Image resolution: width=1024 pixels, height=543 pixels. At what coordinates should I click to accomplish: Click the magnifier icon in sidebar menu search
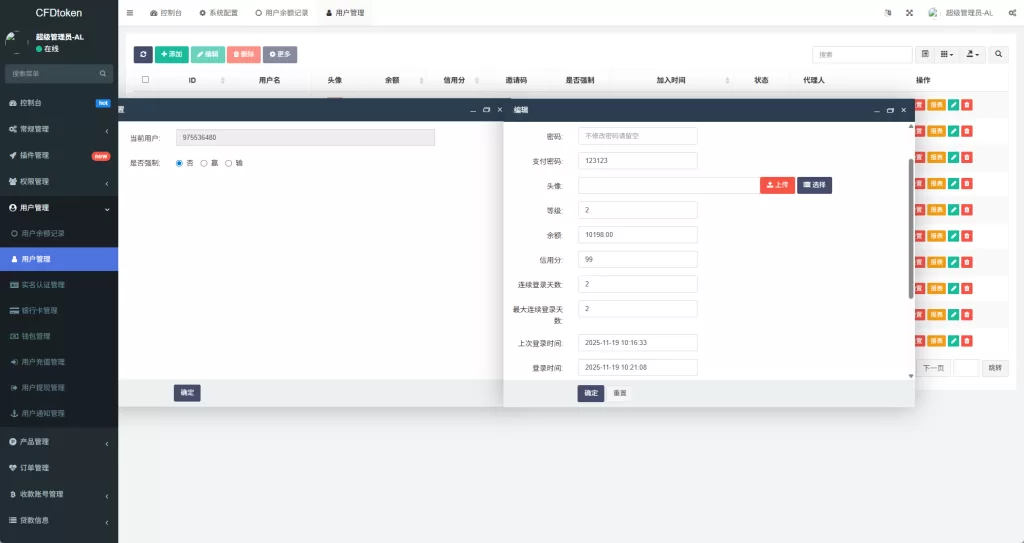103,74
